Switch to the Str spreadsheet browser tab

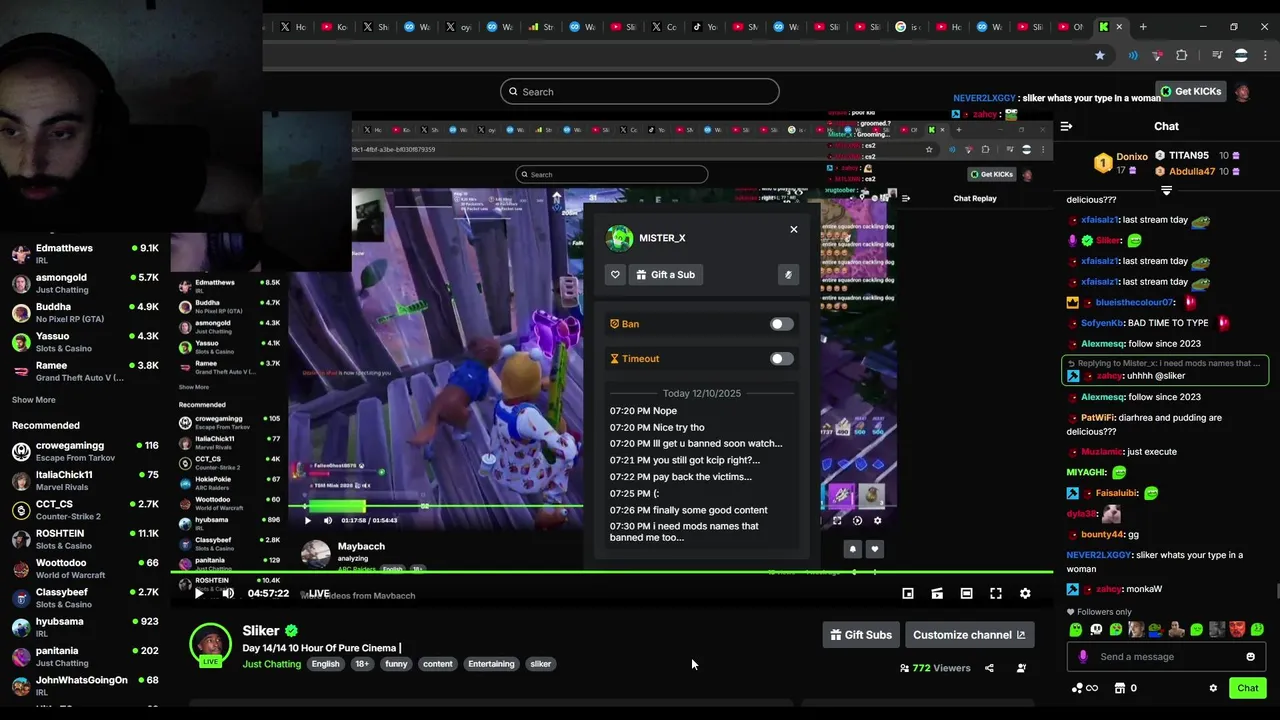pos(540,27)
